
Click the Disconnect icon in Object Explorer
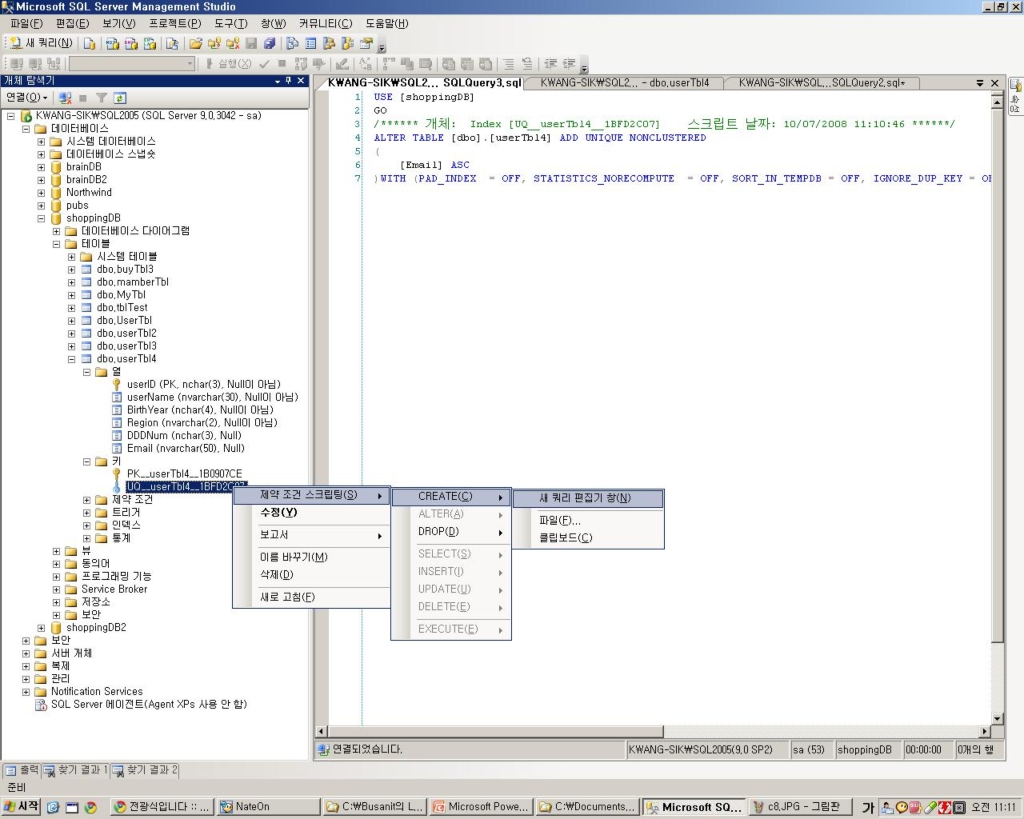pyautogui.click(x=65, y=98)
